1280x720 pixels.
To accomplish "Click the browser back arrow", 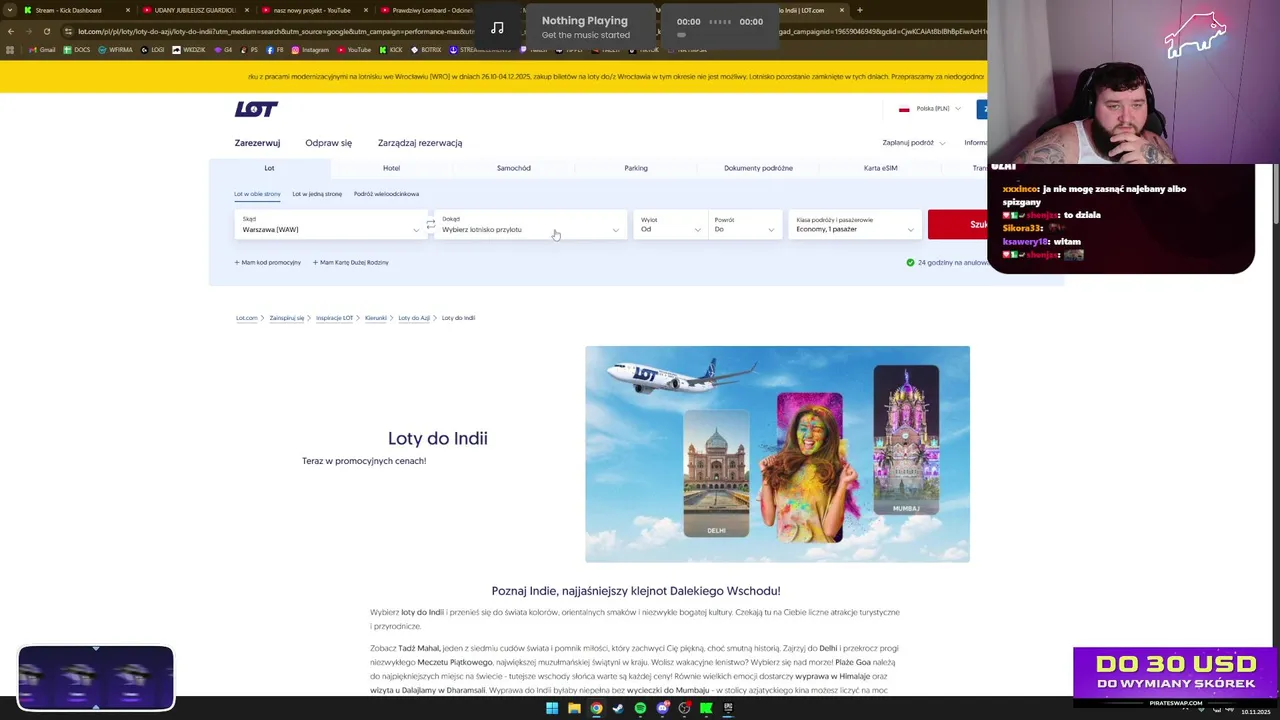I will point(11,31).
